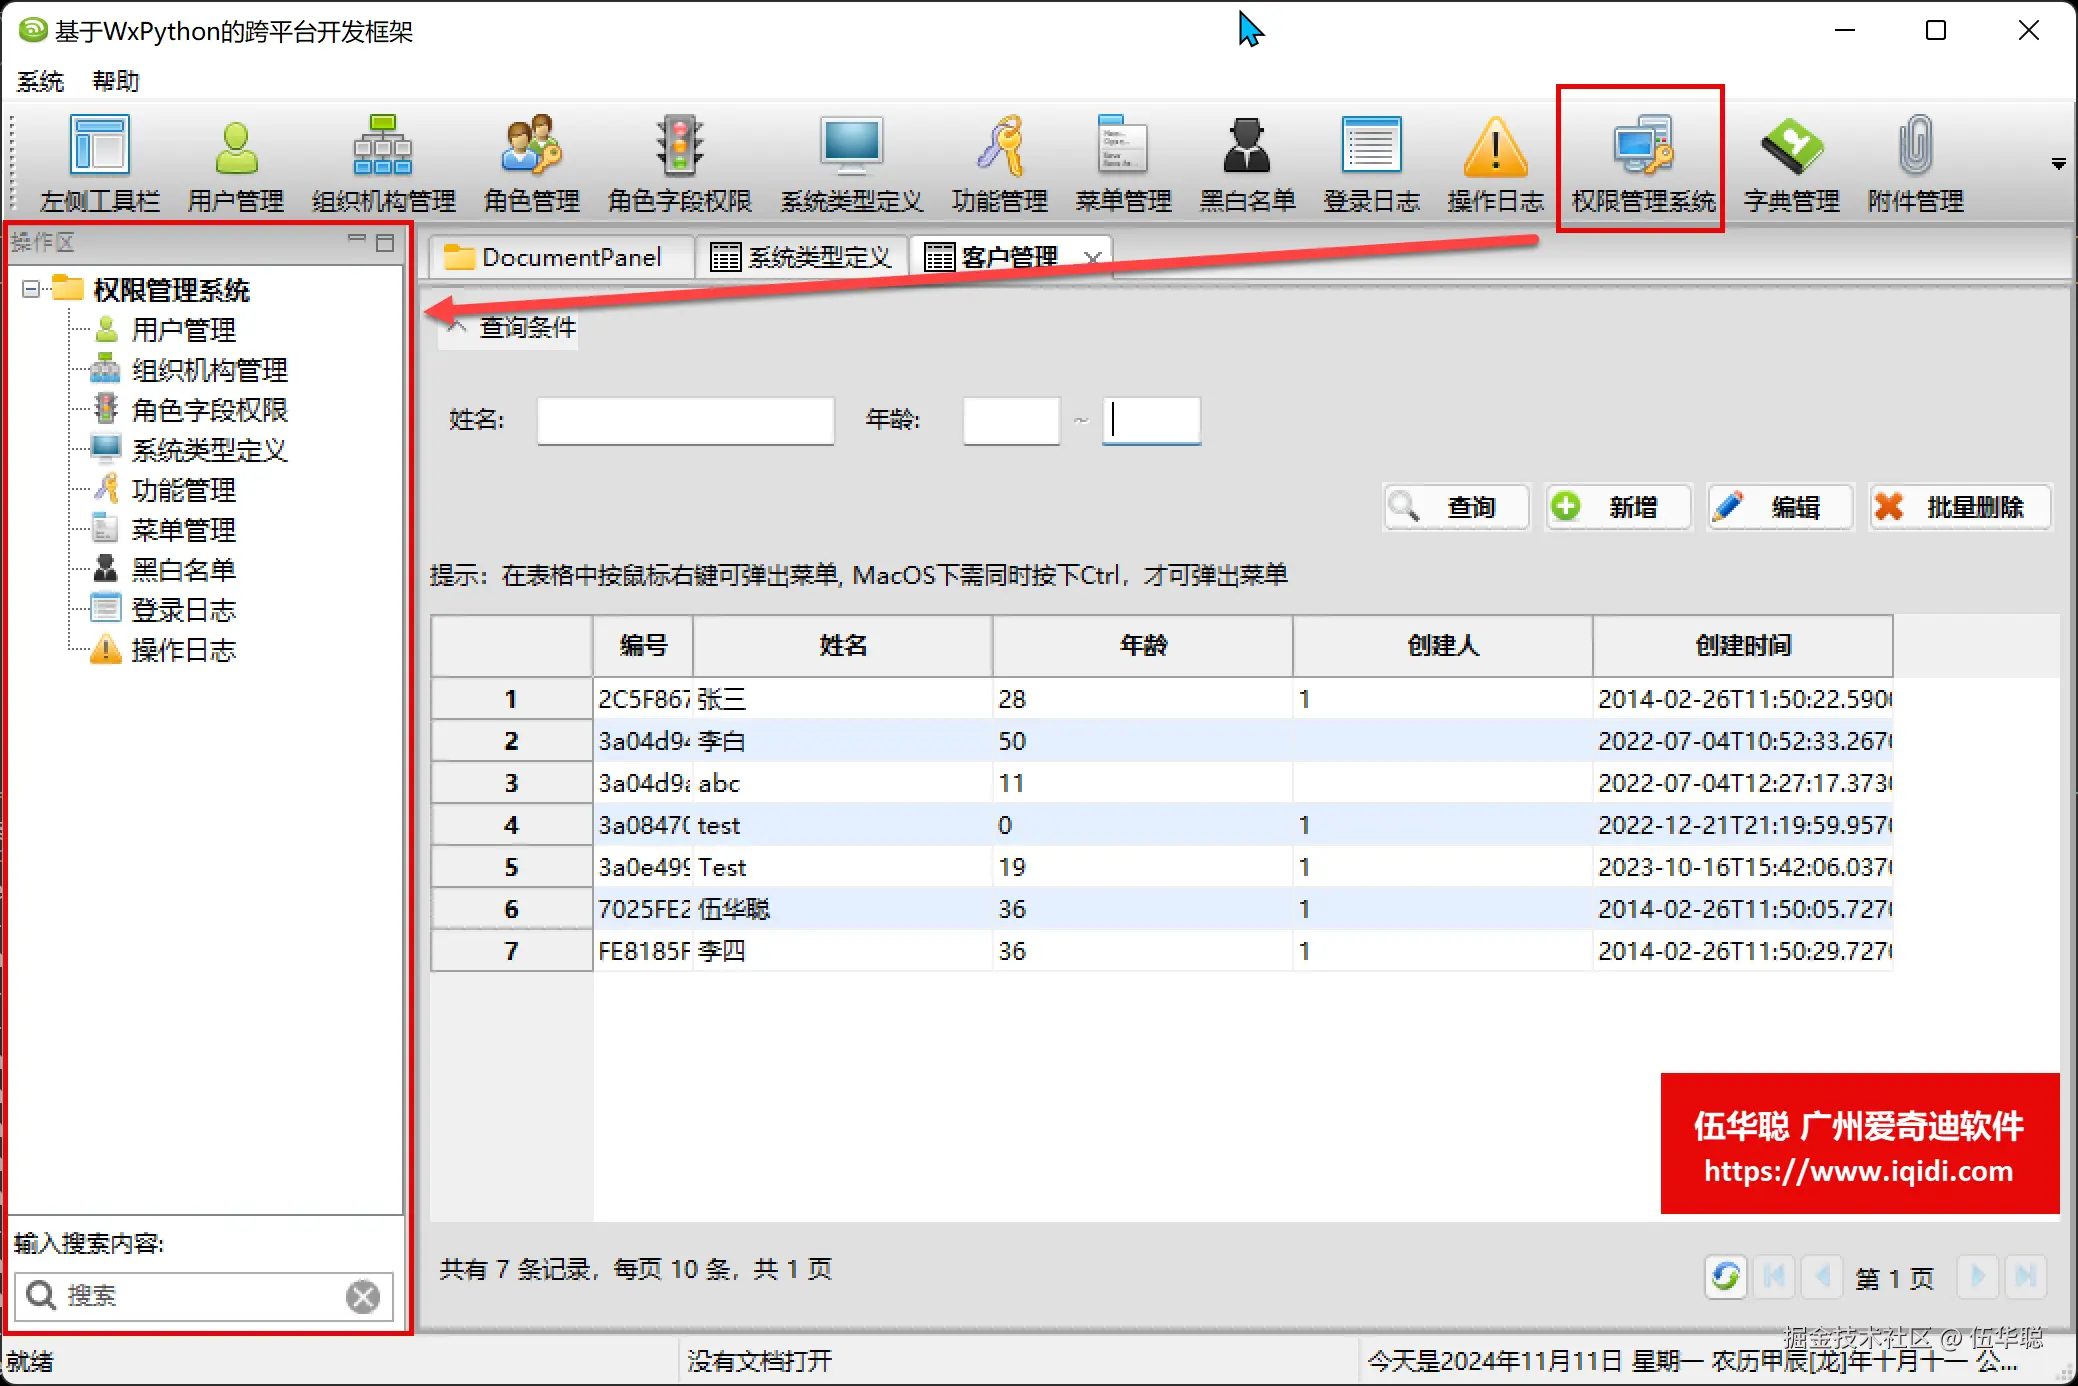
Task: Clear the search box with X icon
Action: tap(363, 1296)
